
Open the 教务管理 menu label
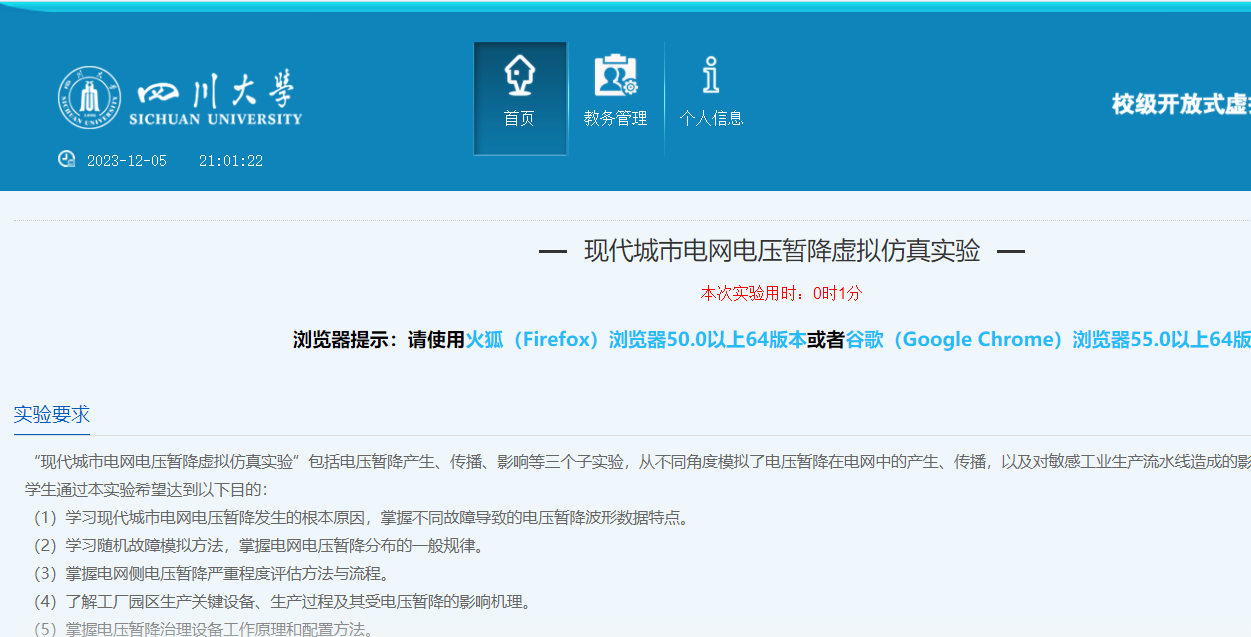615,118
